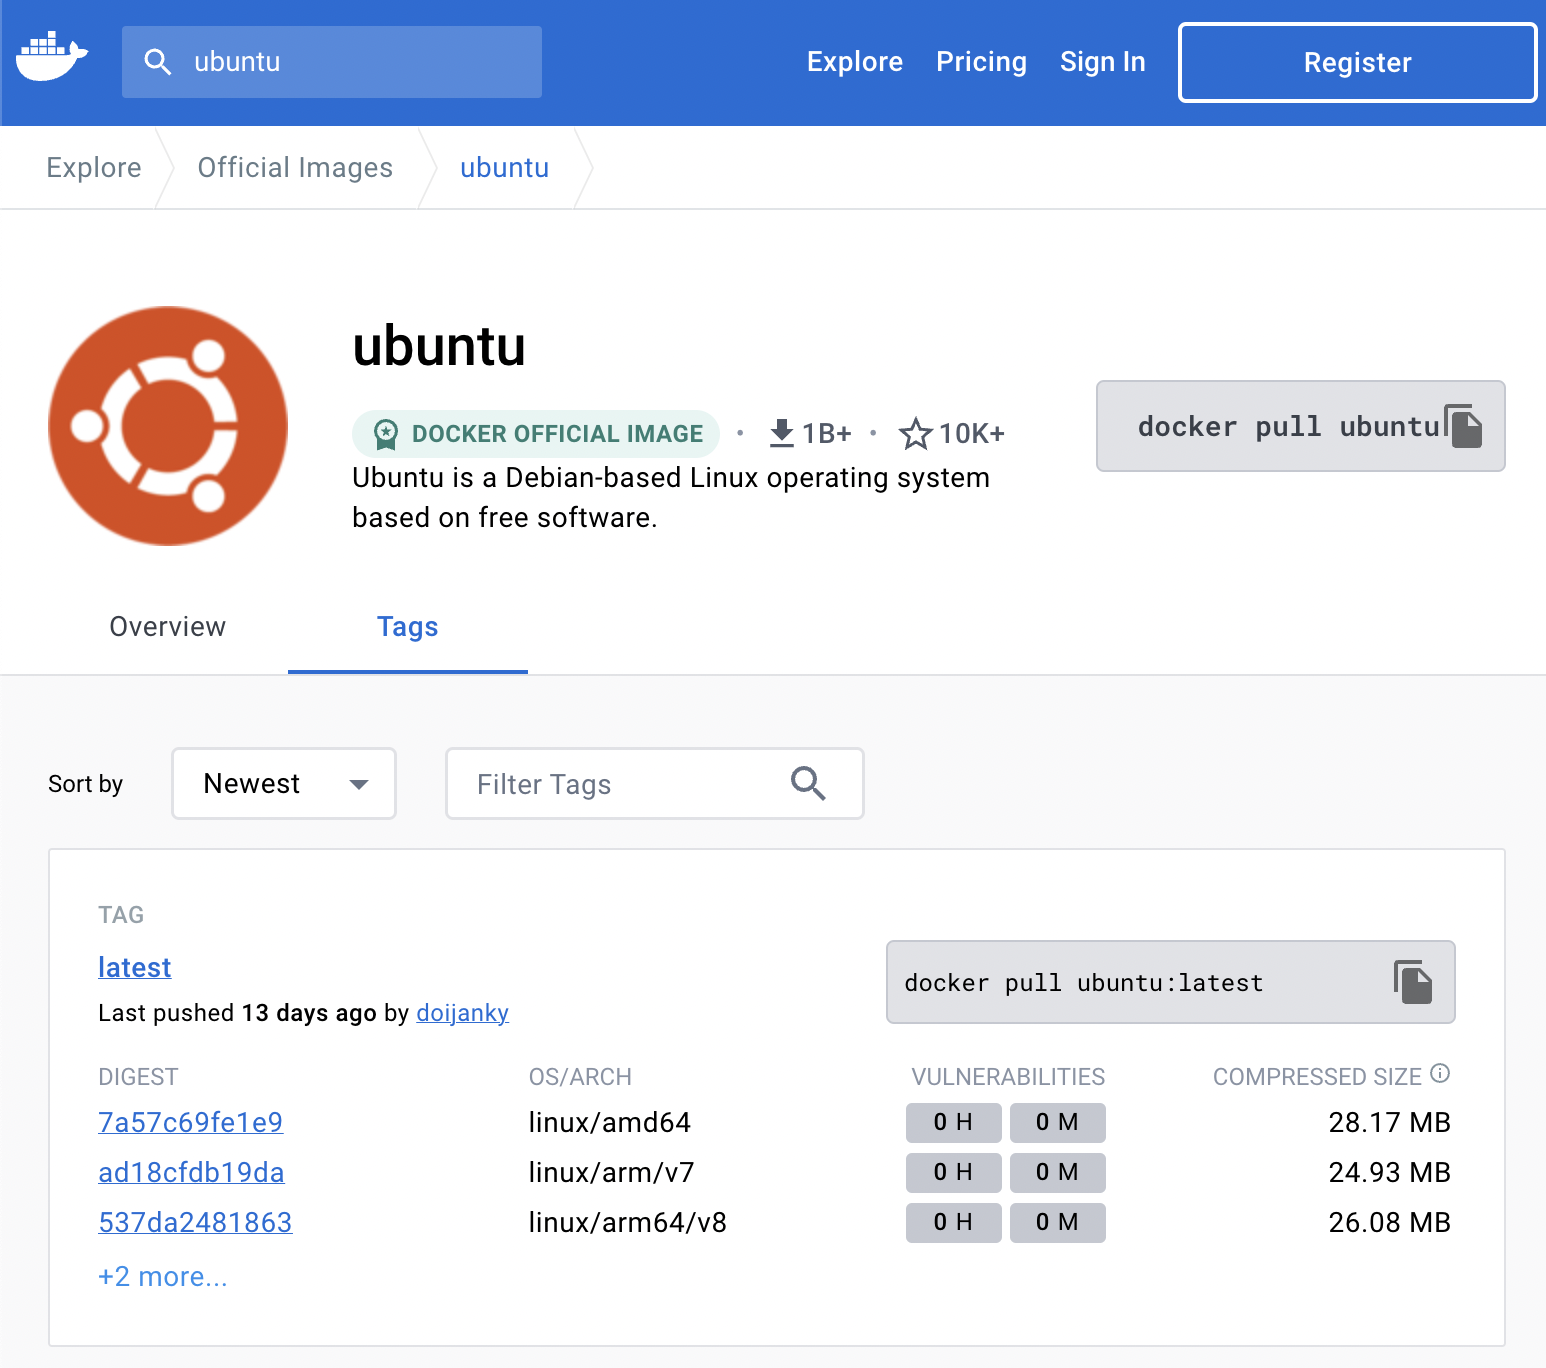This screenshot has height=1368, width=1546.
Task: Click the DIGEST column header
Action: click(x=138, y=1077)
